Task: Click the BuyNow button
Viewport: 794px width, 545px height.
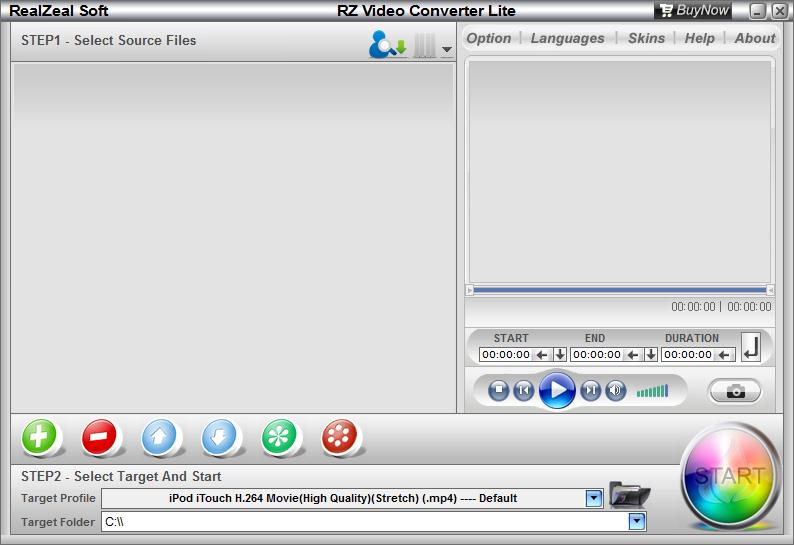Action: point(694,11)
